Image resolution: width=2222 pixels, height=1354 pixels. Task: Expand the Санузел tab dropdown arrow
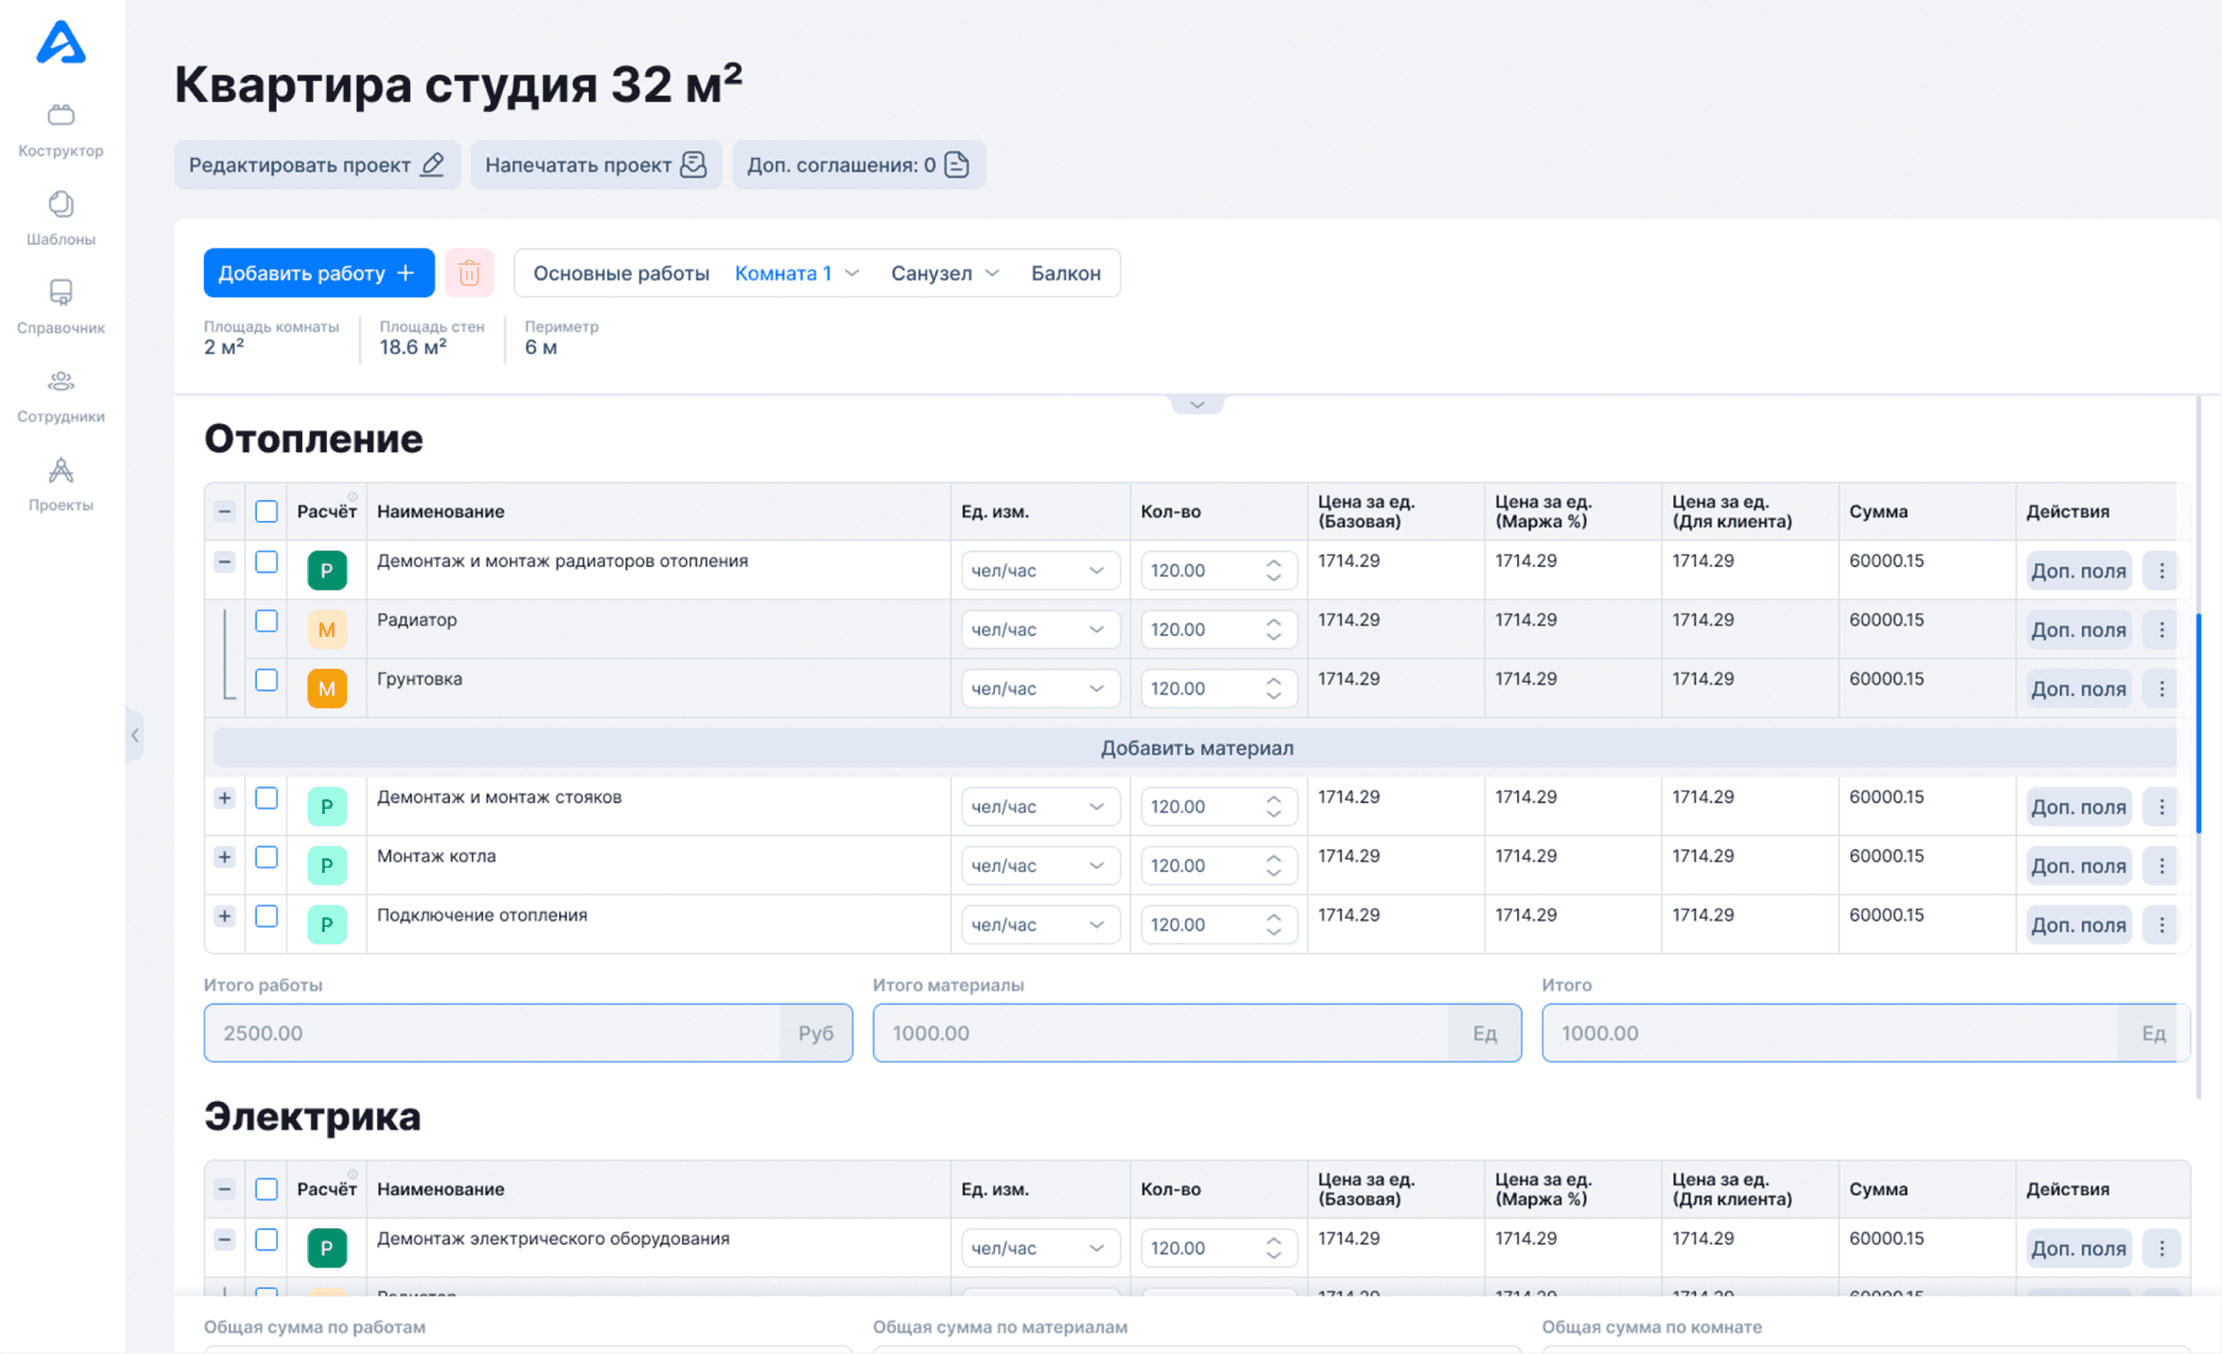pos(992,273)
